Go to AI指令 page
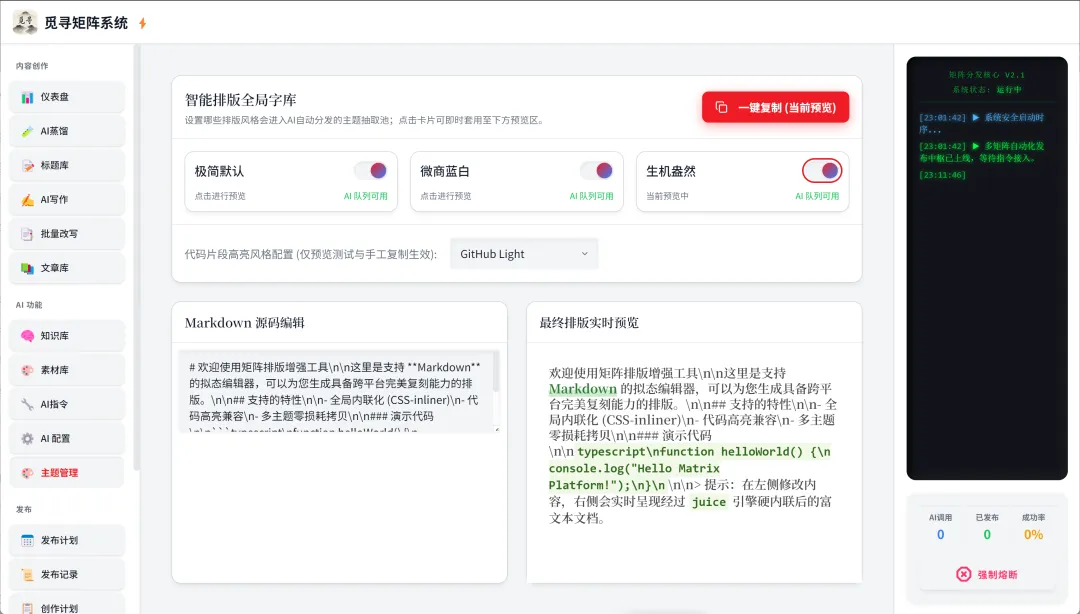1080x614 pixels. coord(67,404)
